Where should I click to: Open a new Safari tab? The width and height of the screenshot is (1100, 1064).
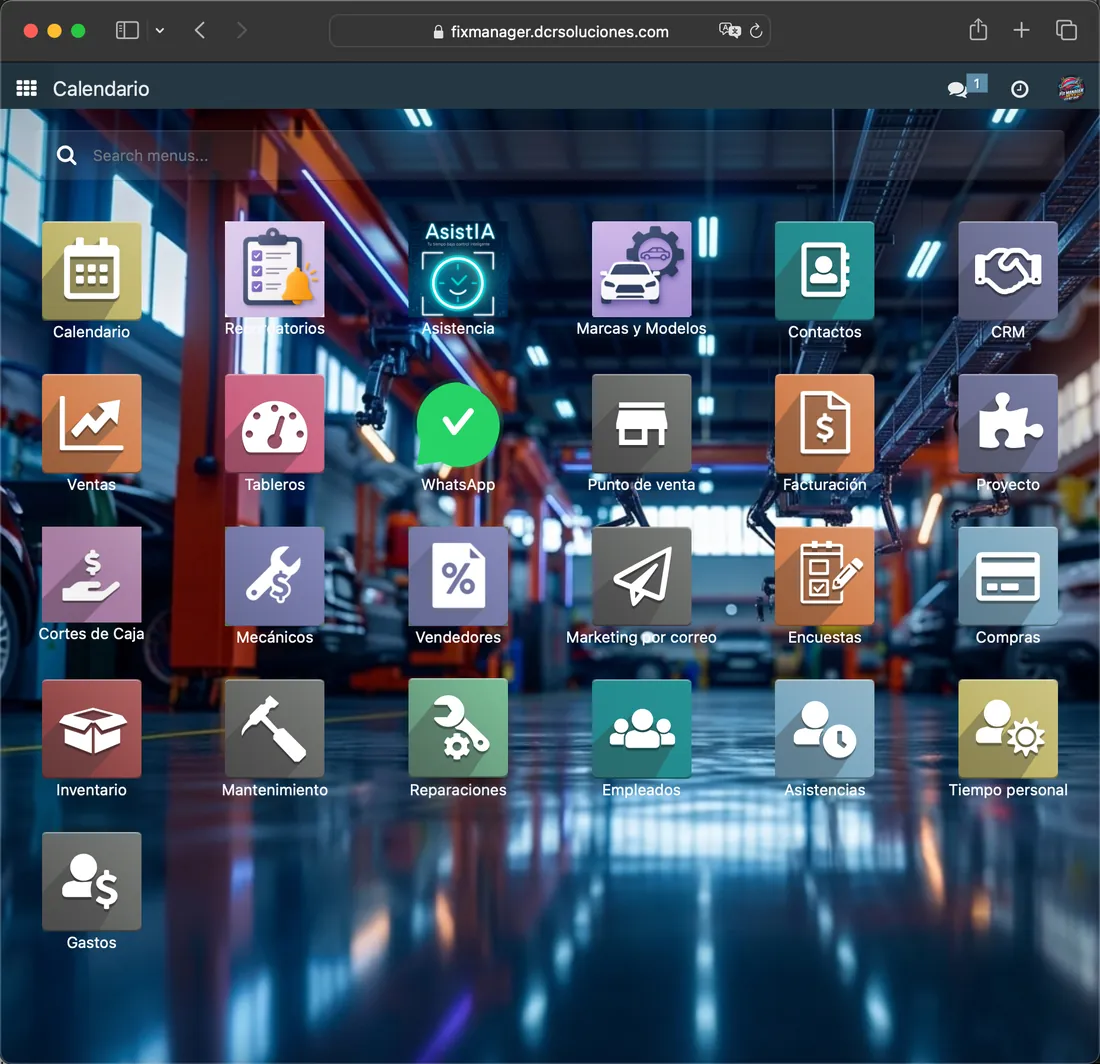(1021, 29)
